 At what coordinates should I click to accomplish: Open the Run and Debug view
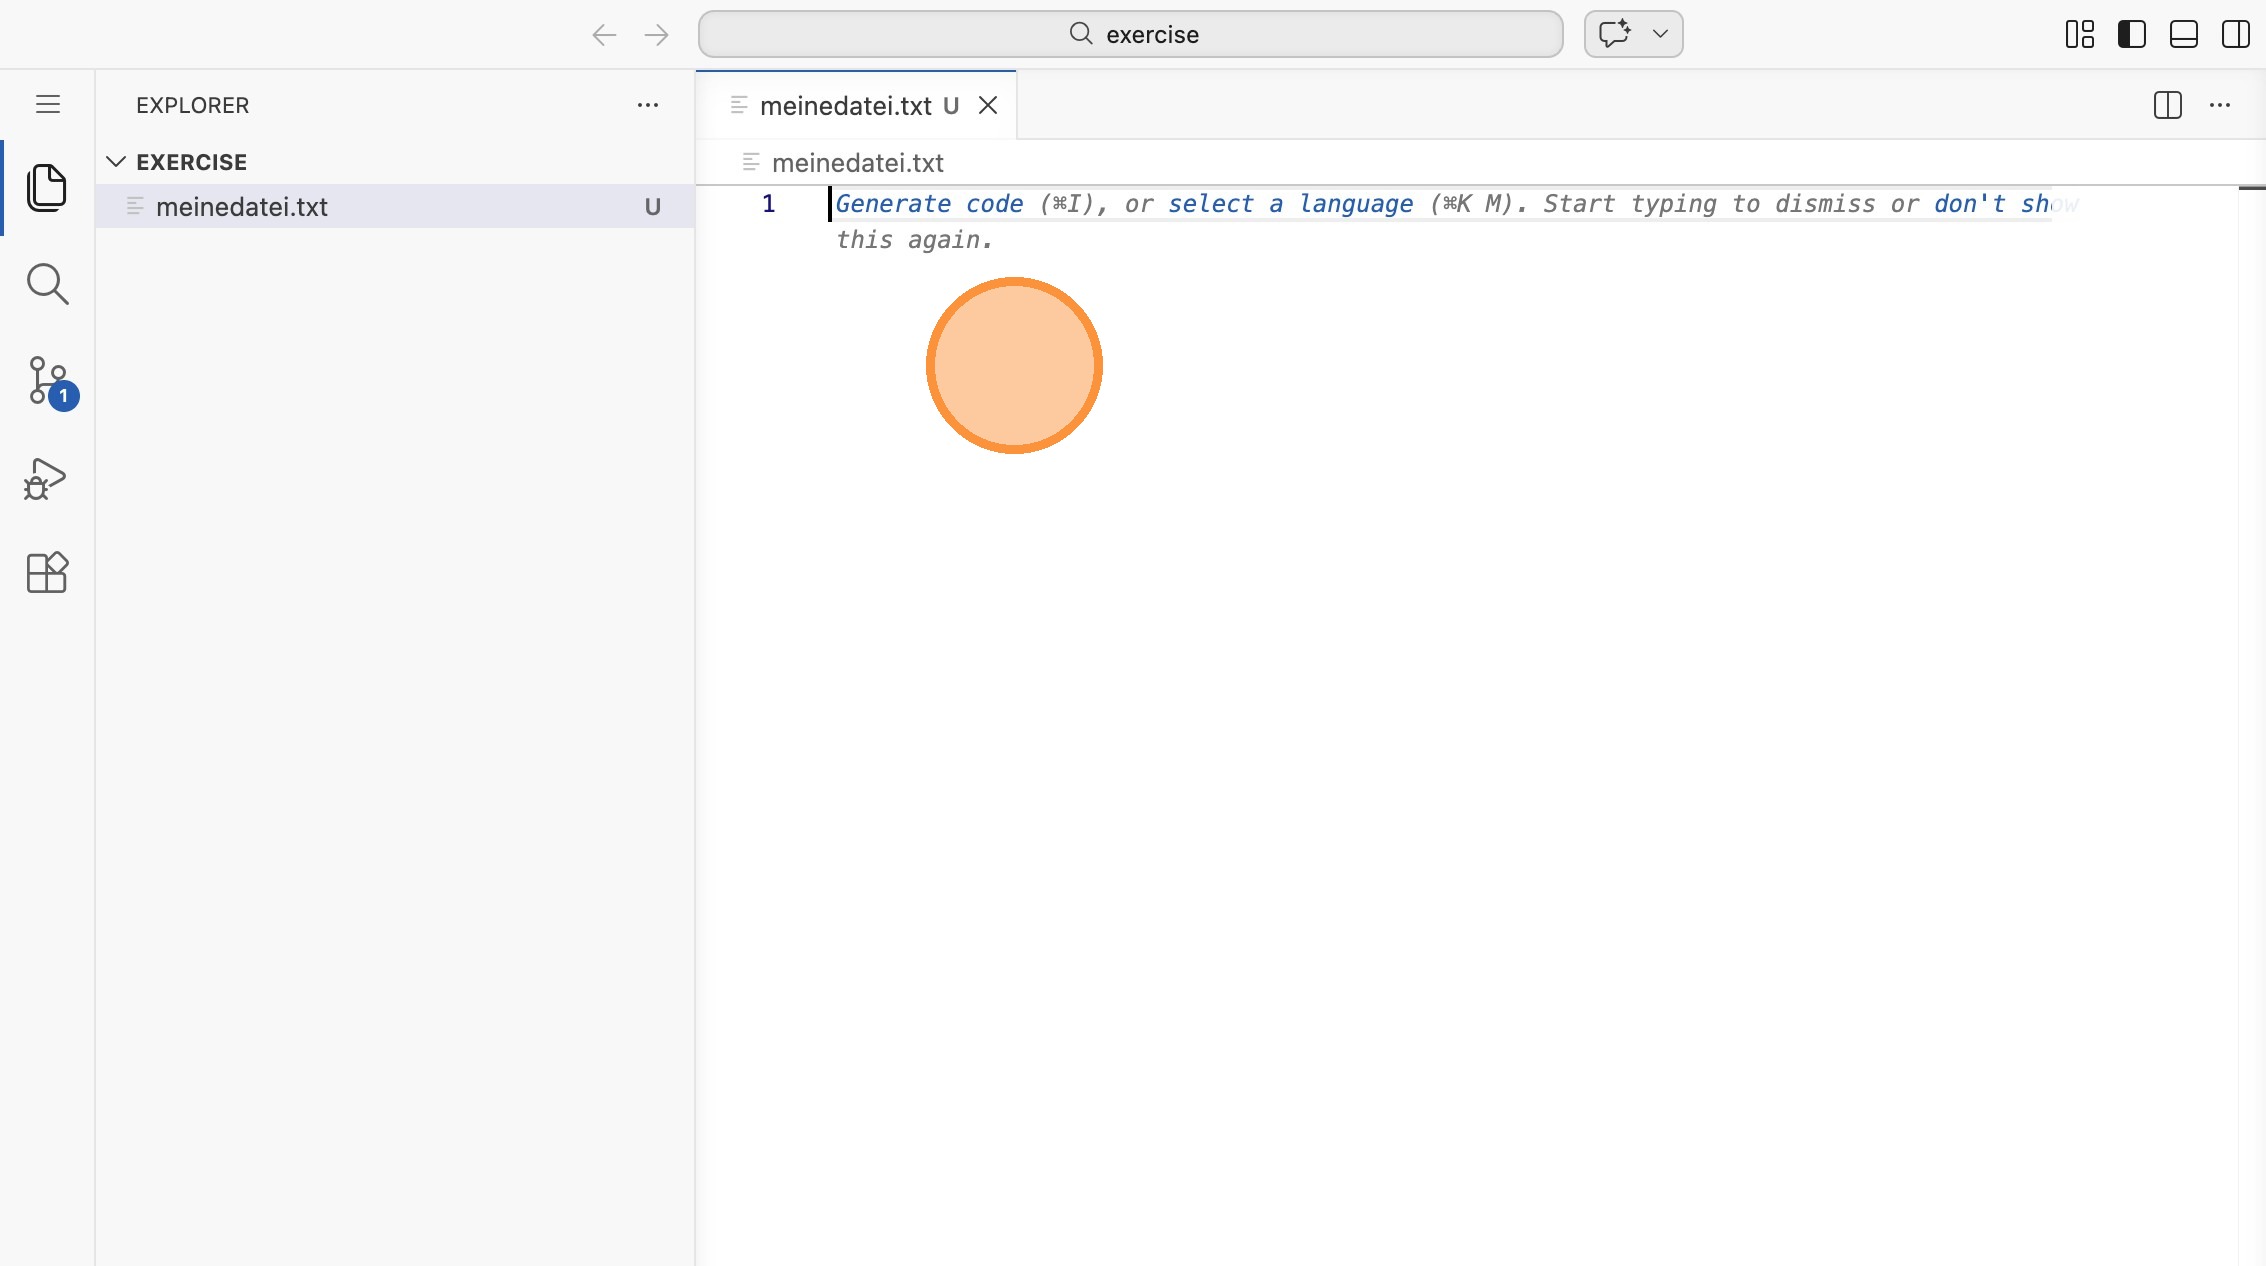tap(47, 478)
